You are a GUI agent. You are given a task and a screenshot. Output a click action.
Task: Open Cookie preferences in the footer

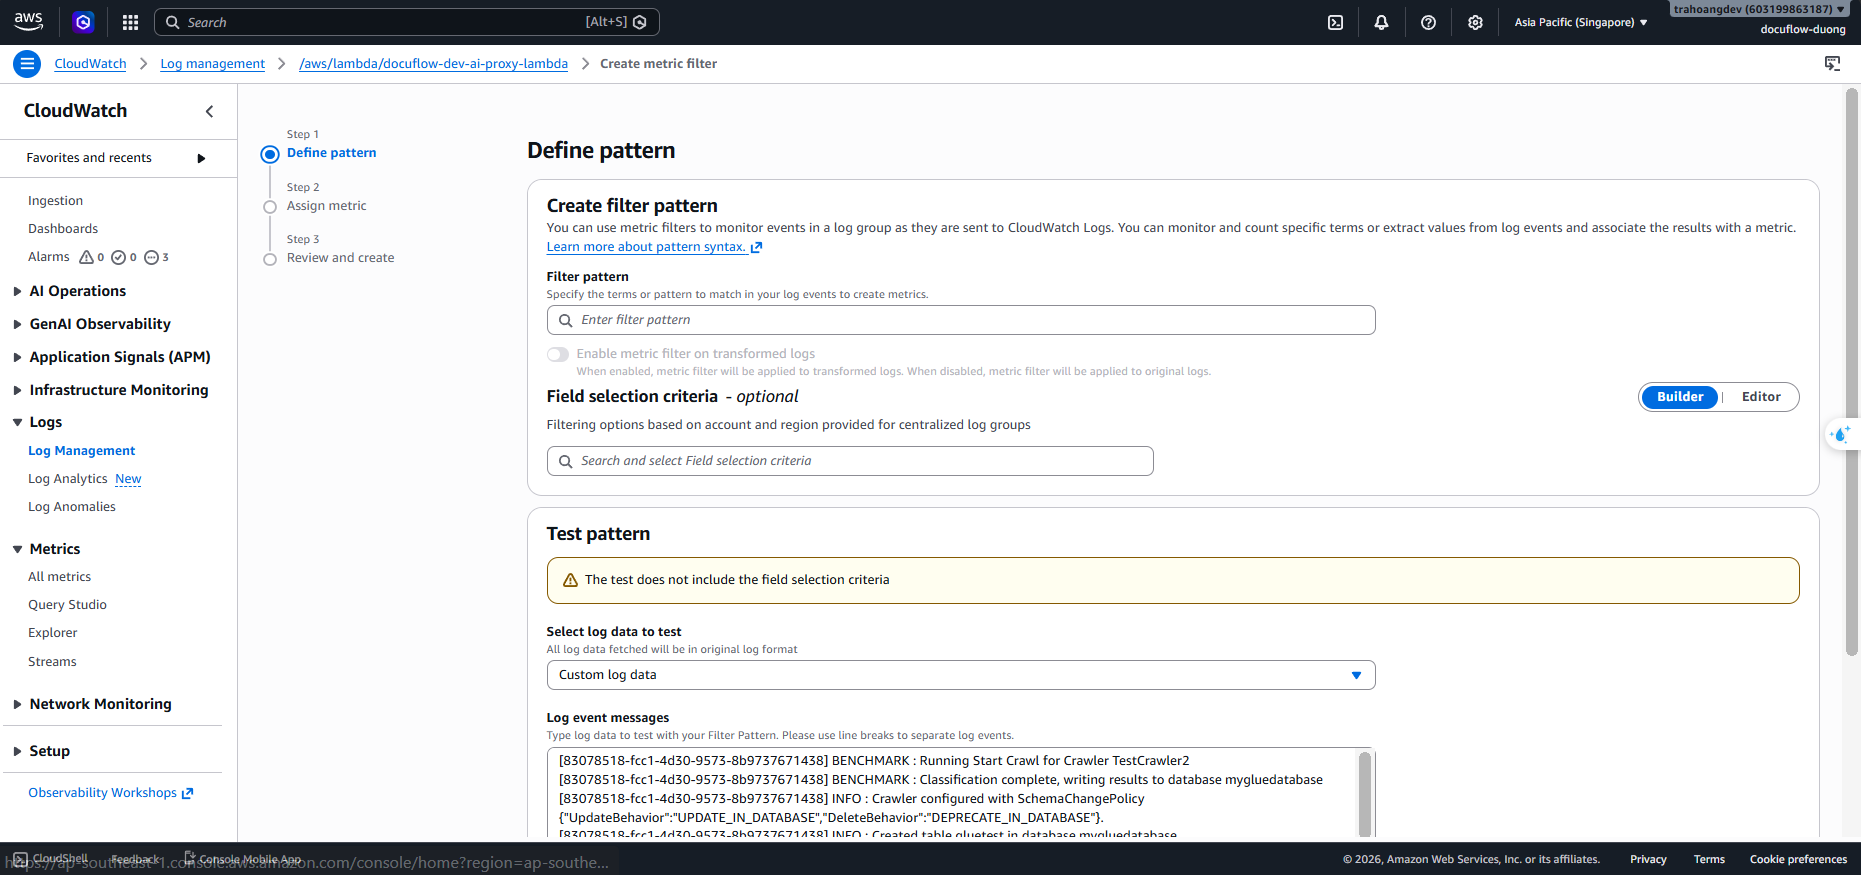[1798, 859]
